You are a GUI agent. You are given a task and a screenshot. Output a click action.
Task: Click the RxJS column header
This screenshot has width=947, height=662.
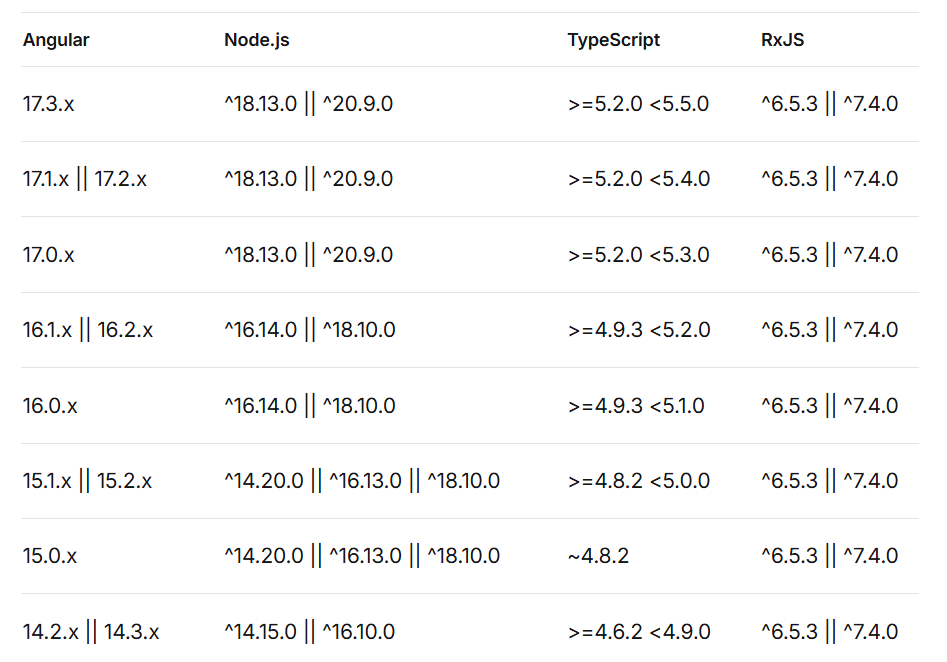click(x=783, y=40)
